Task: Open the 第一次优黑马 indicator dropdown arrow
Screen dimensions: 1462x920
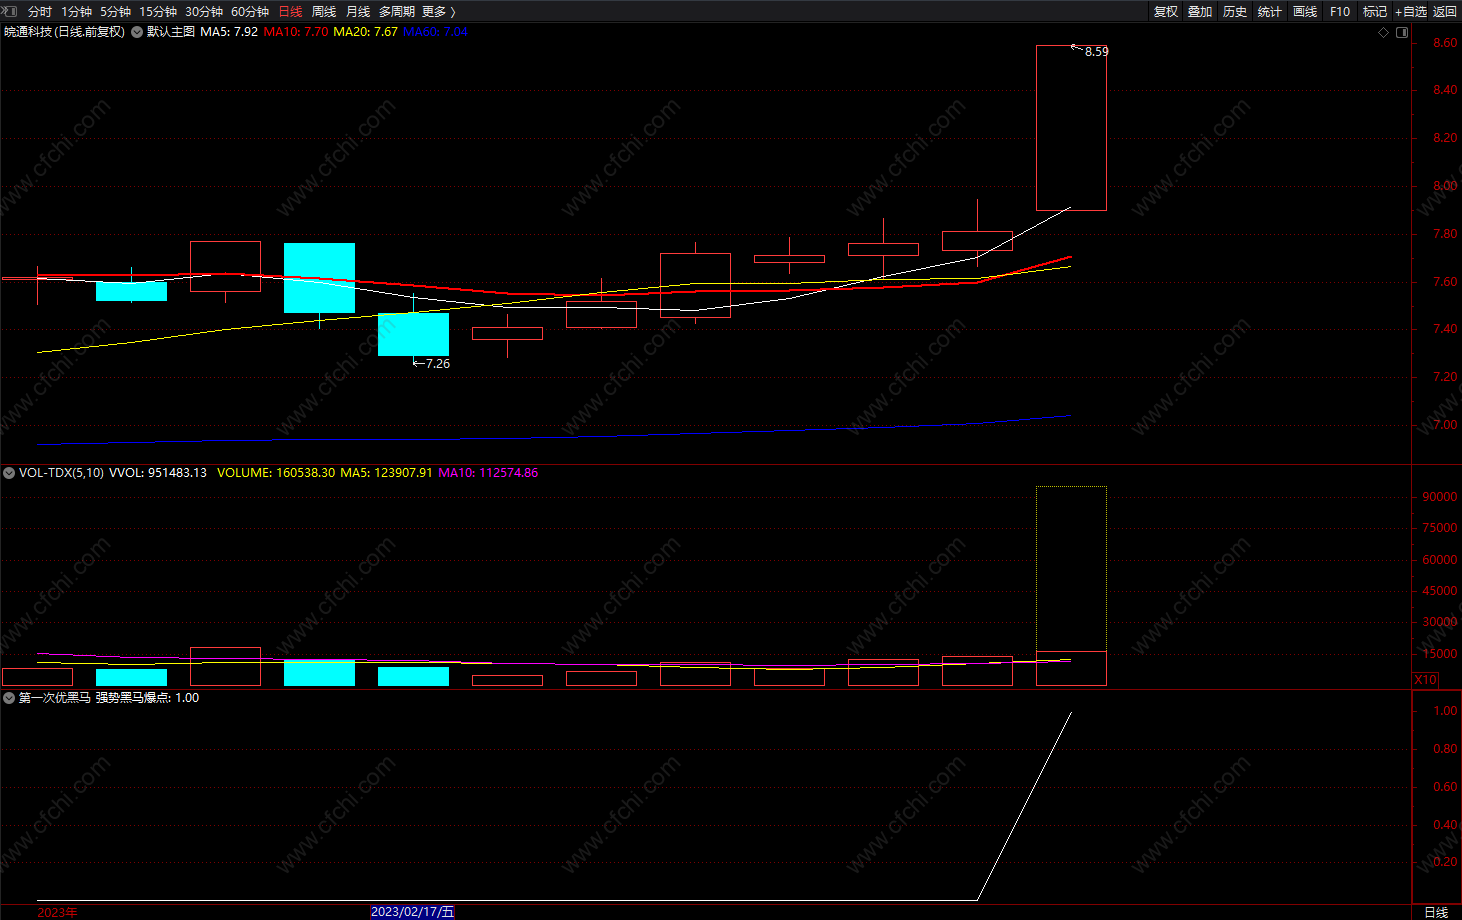Action: [x=9, y=698]
